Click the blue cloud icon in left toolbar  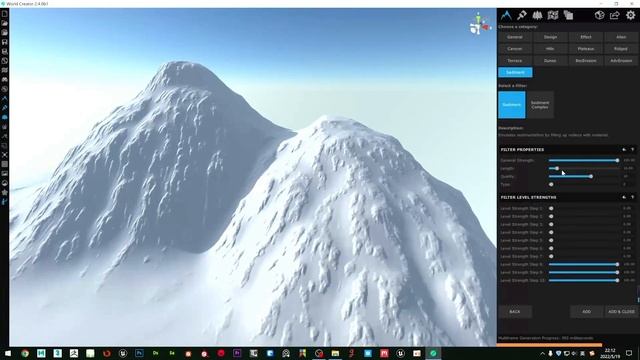coord(4,117)
